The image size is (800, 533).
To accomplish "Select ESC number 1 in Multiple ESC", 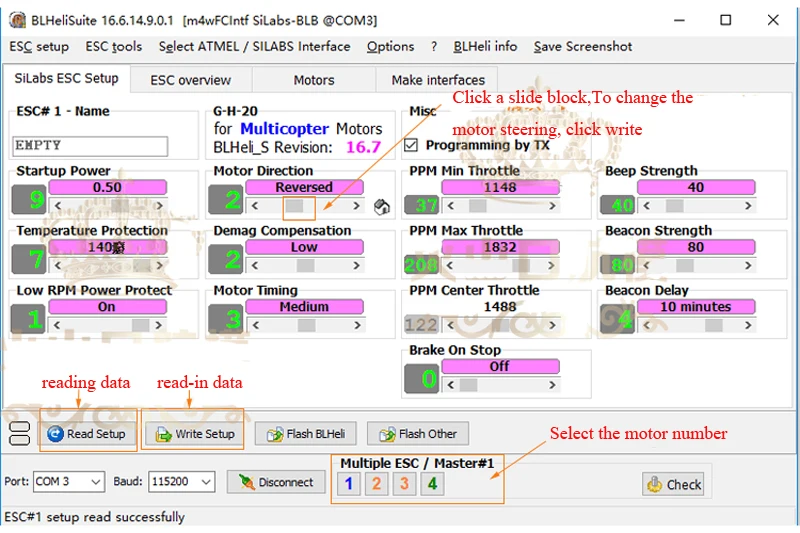I will 349,484.
